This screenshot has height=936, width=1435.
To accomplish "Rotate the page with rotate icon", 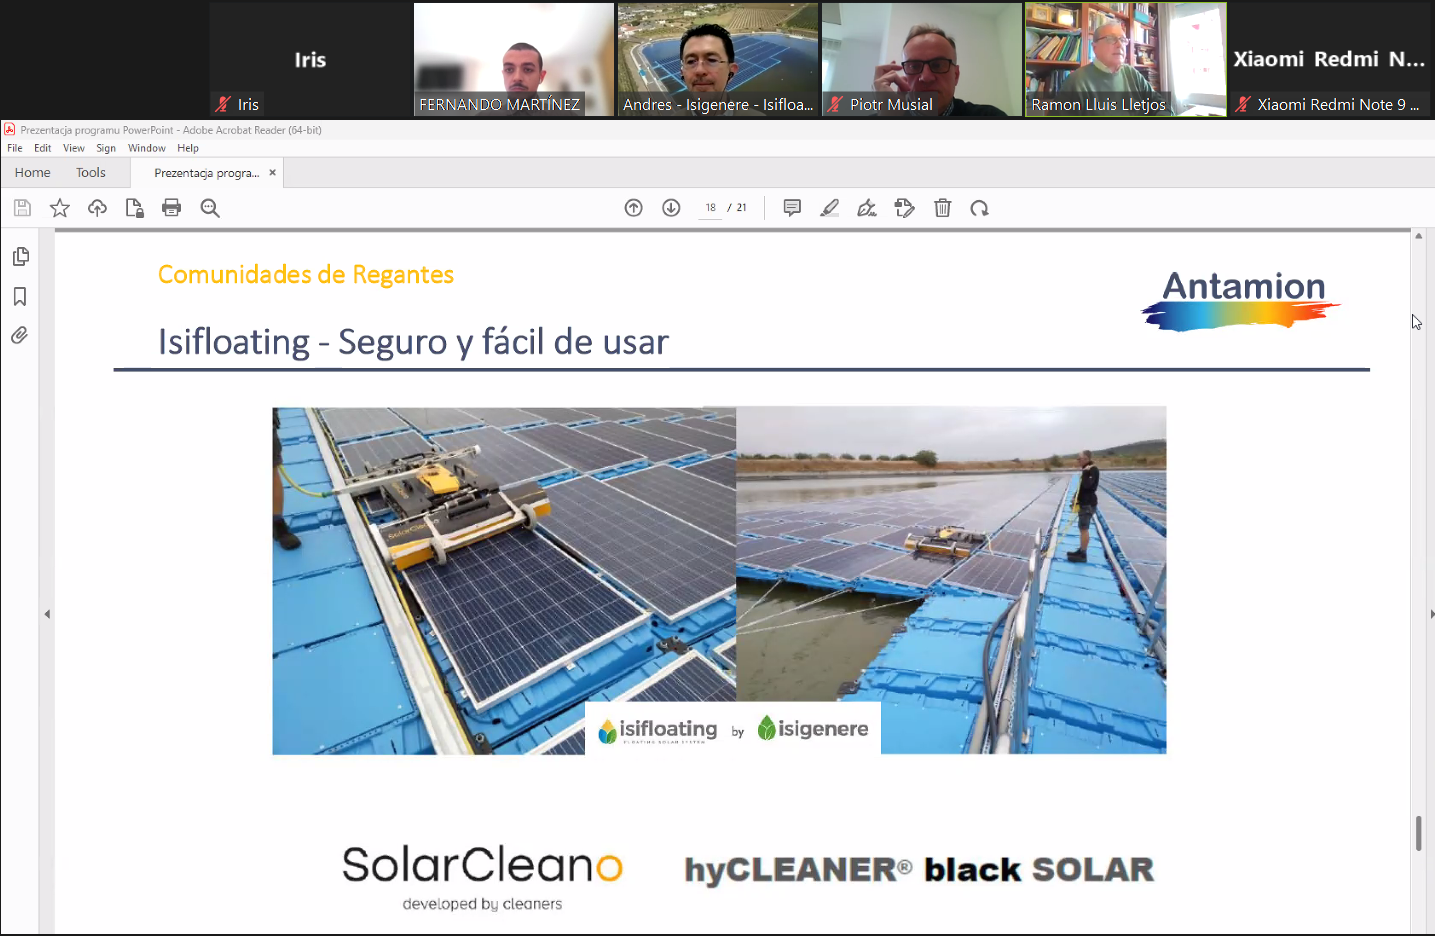I will [980, 208].
